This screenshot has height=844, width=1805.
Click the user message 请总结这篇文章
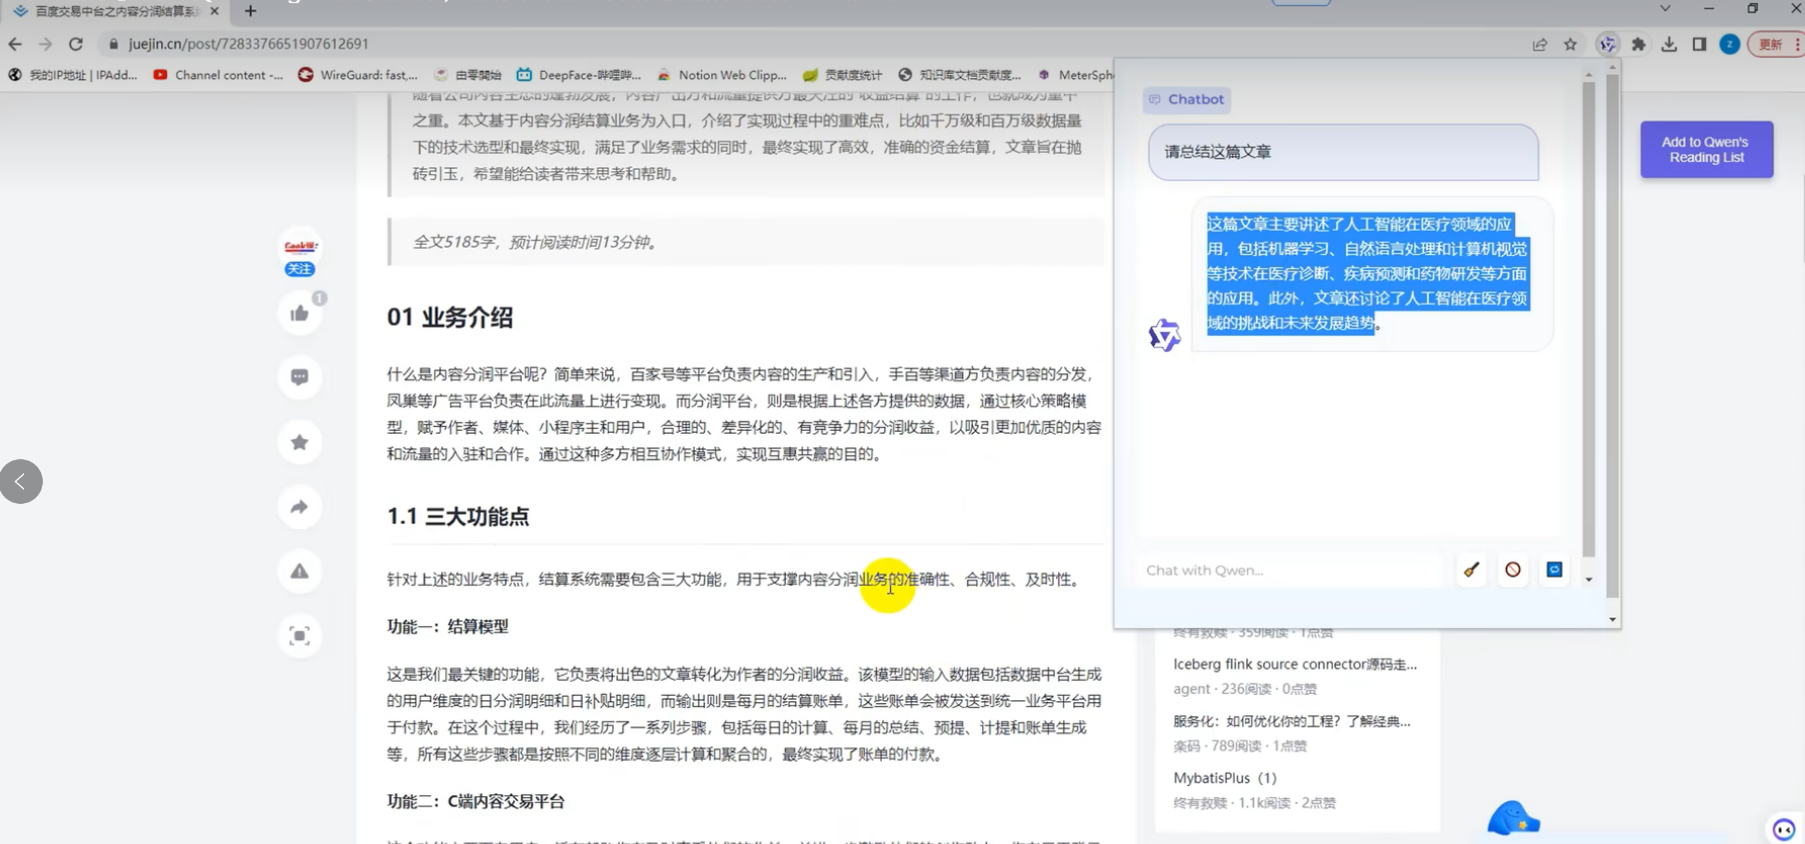[1343, 152]
